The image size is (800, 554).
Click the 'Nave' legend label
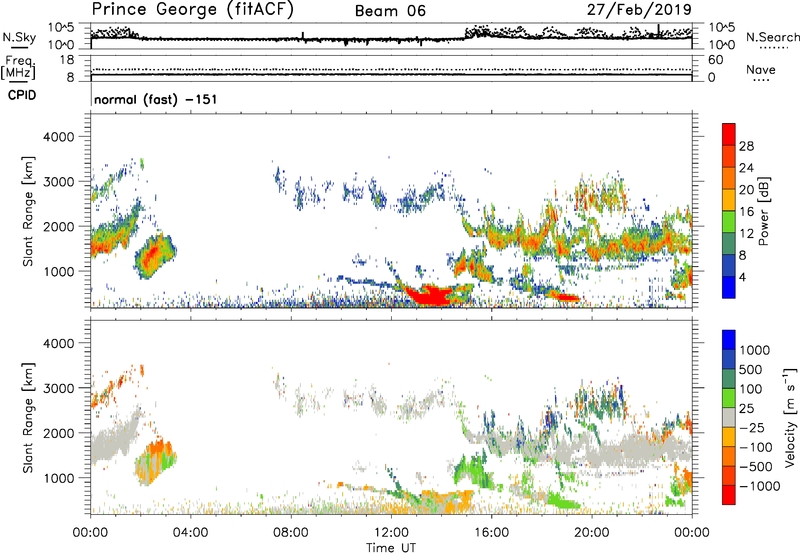(x=761, y=69)
